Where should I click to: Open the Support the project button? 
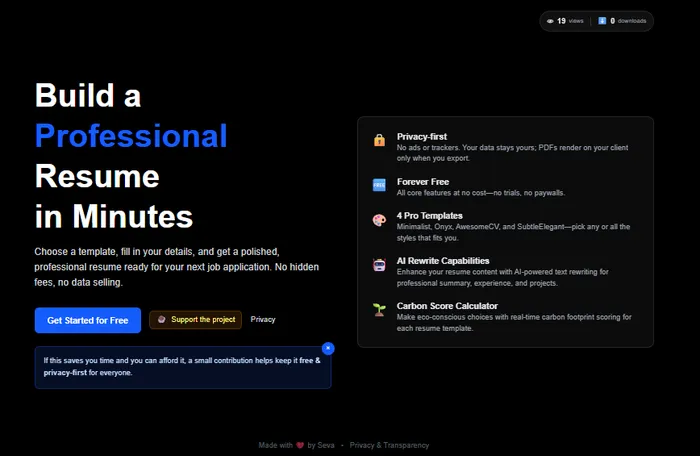coord(195,320)
